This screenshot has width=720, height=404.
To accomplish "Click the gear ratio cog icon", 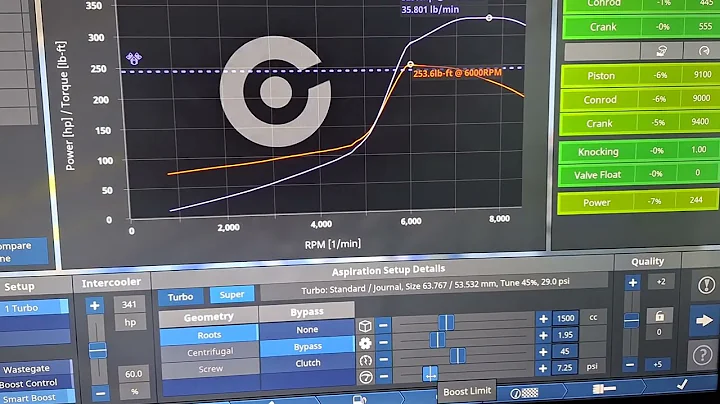I will (x=365, y=343).
